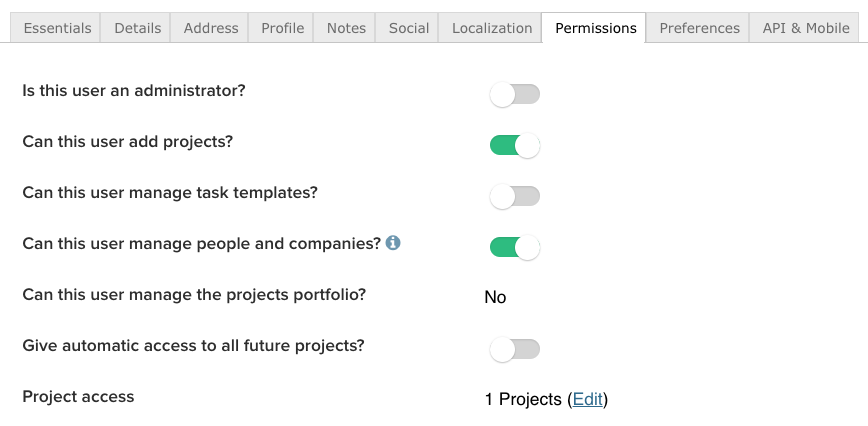The image size is (868, 426).
Task: Switch to the Details tab
Action: (x=138, y=28)
